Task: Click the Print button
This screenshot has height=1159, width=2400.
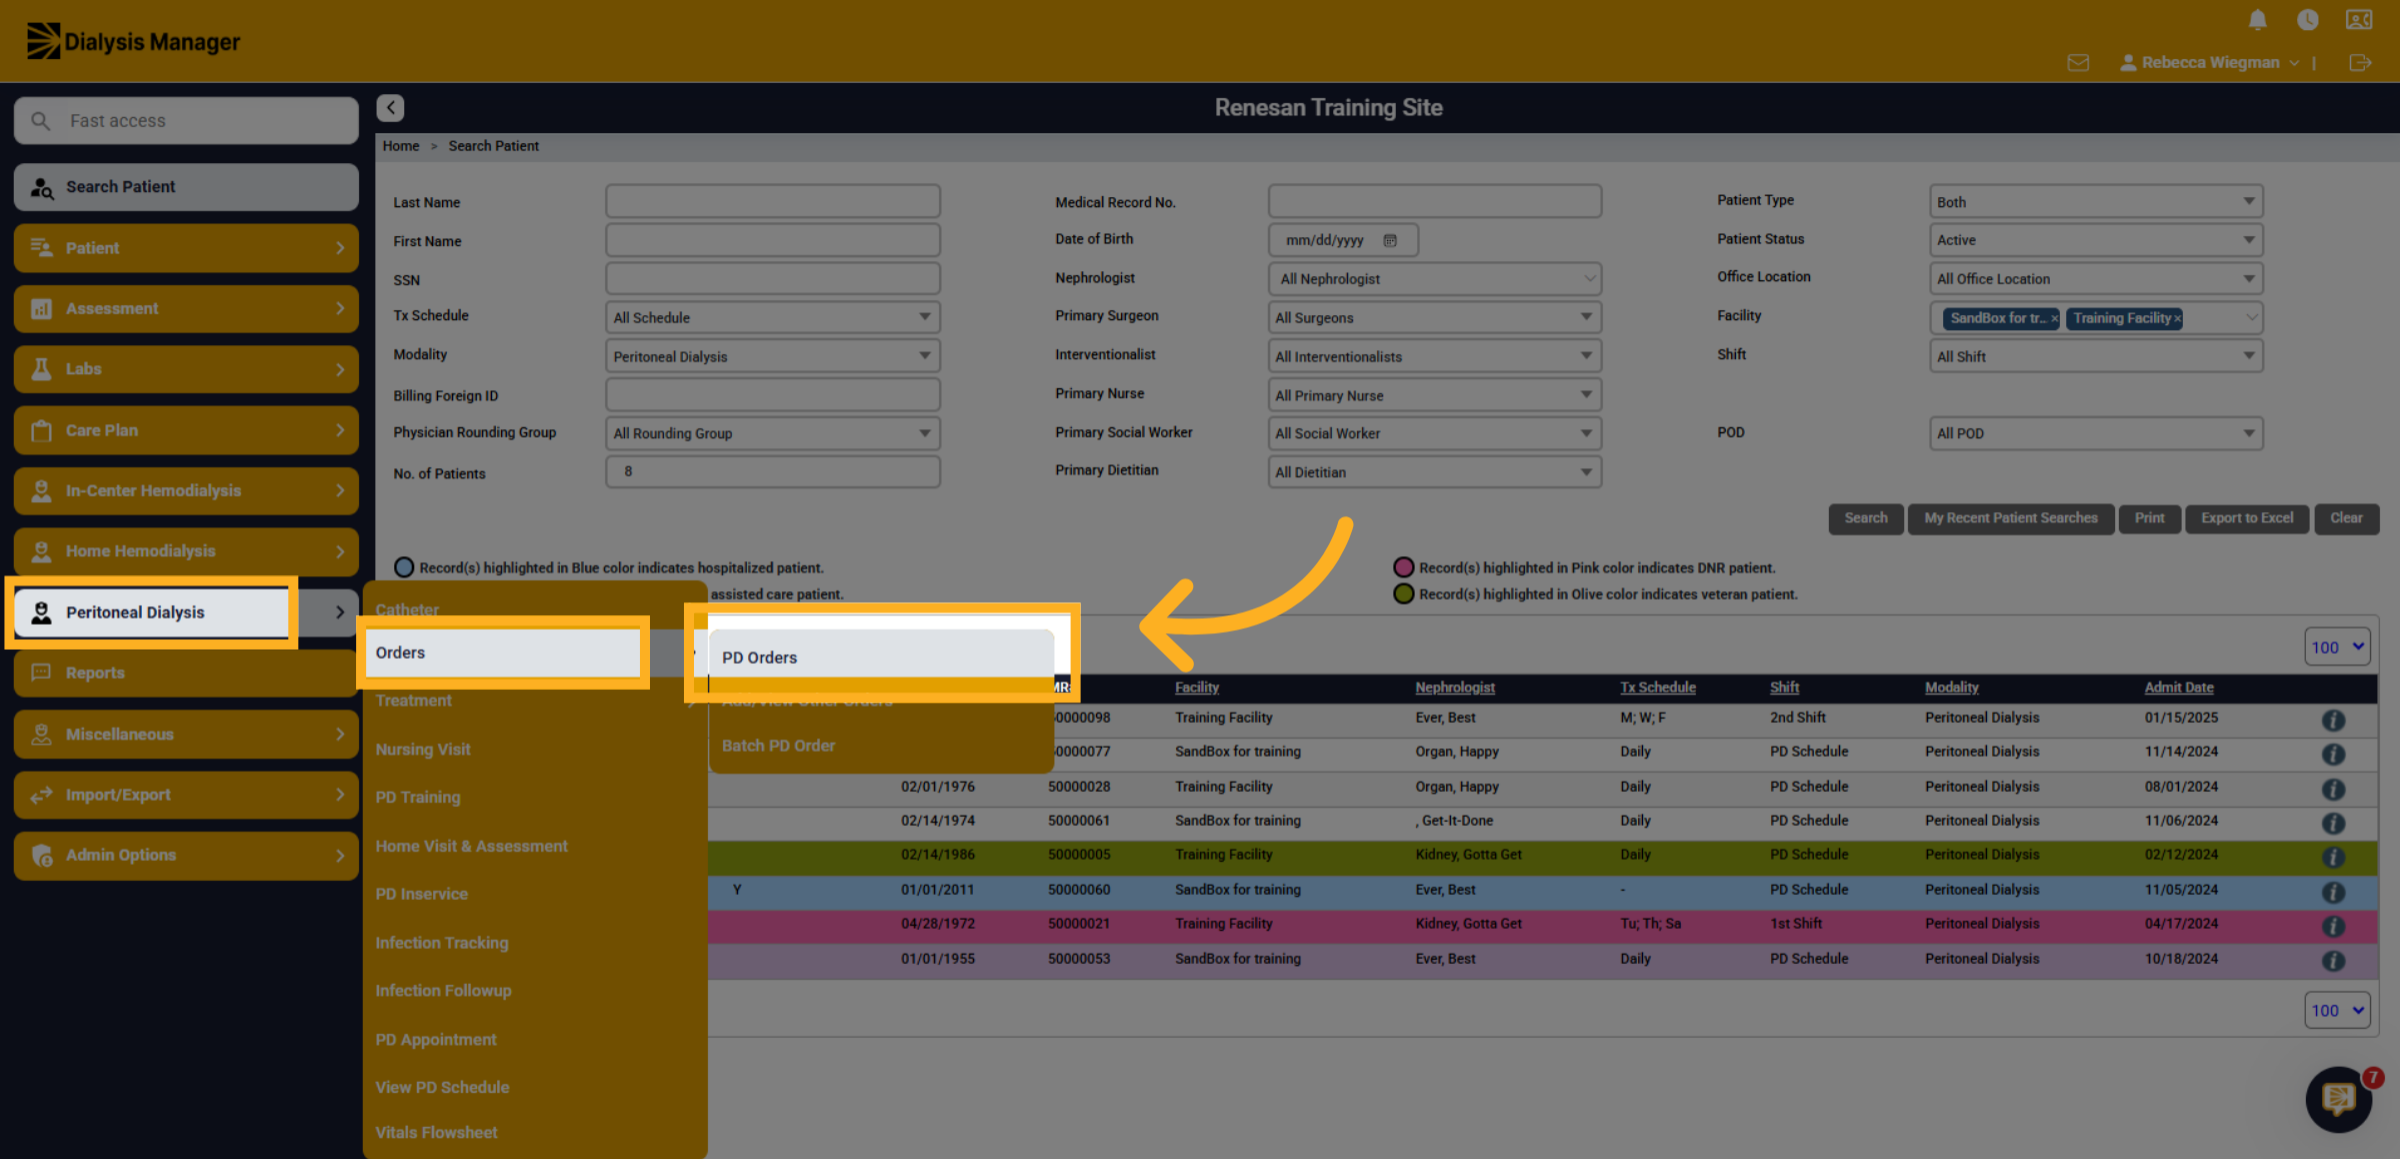Action: pos(2149,518)
